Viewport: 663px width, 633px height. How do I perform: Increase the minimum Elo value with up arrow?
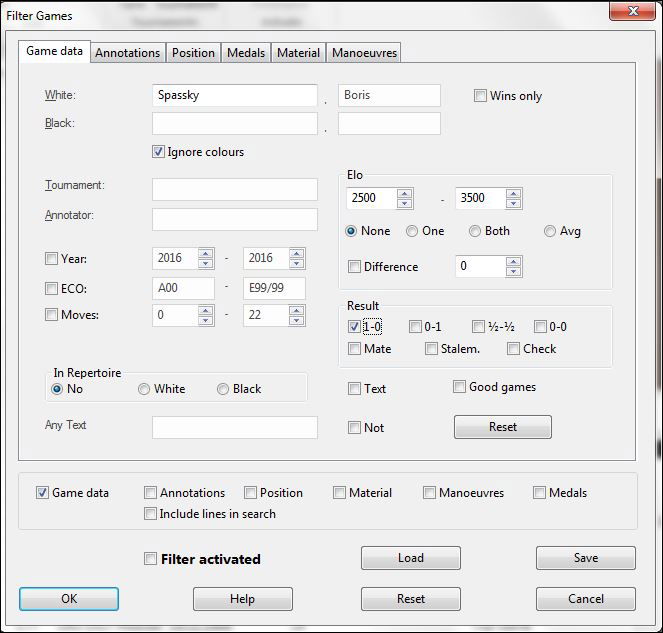click(x=404, y=193)
